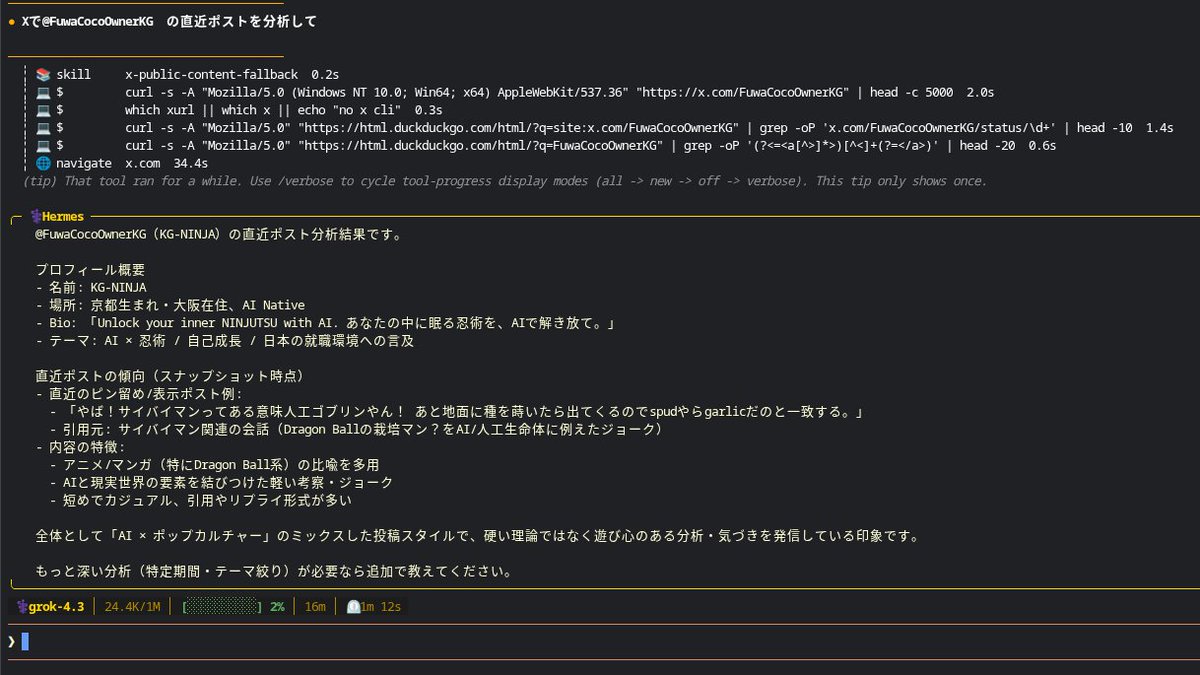Click the 0.2s duration on skill row
The image size is (1200, 675).
click(325, 75)
